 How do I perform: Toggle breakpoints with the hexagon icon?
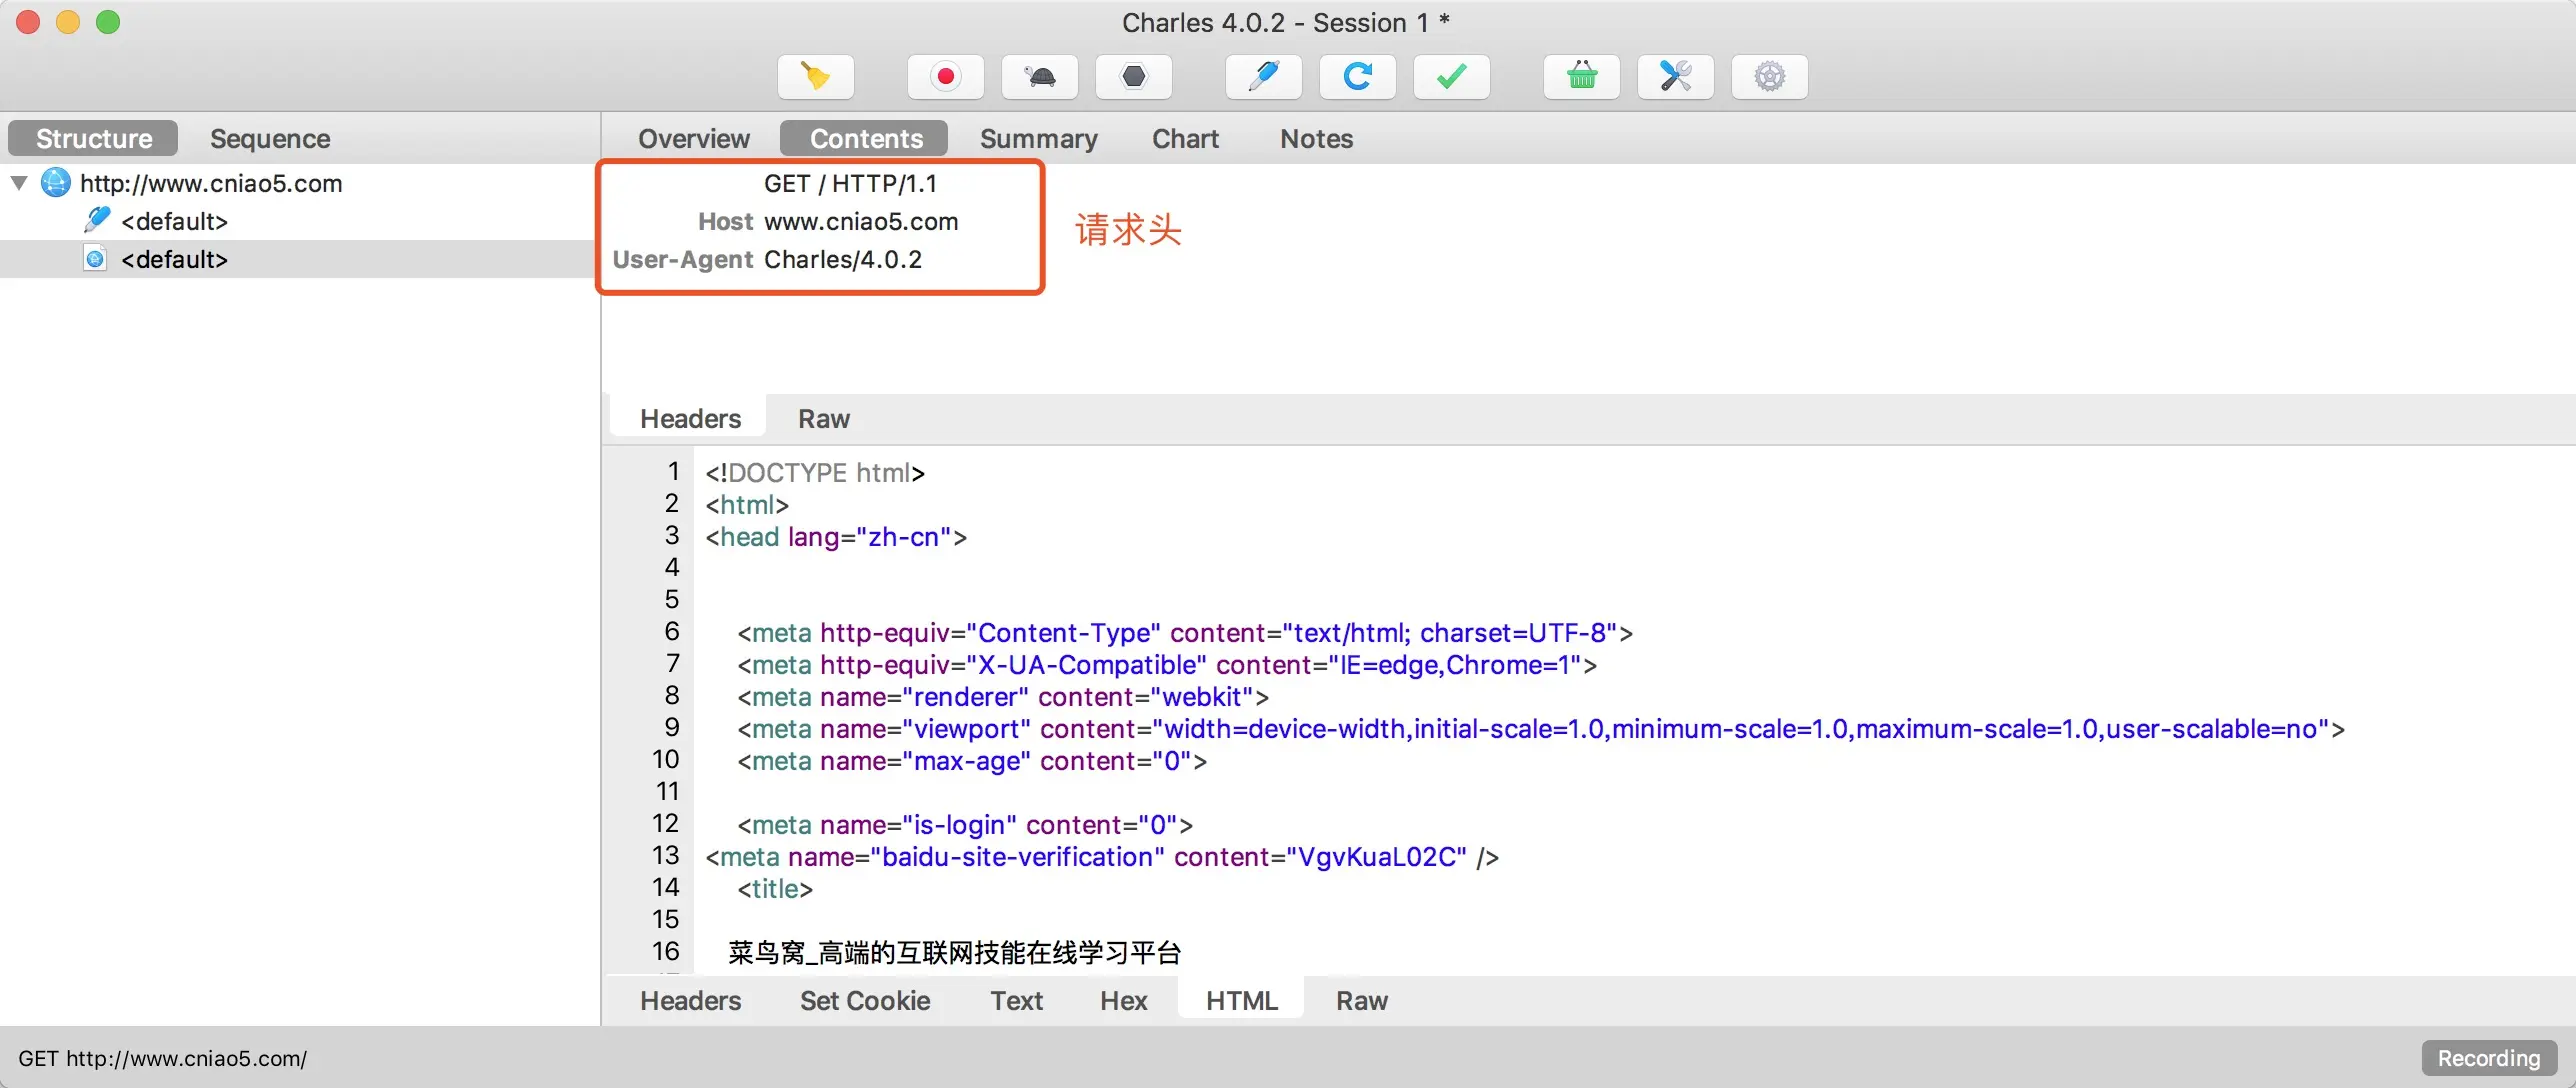pyautogui.click(x=1133, y=77)
